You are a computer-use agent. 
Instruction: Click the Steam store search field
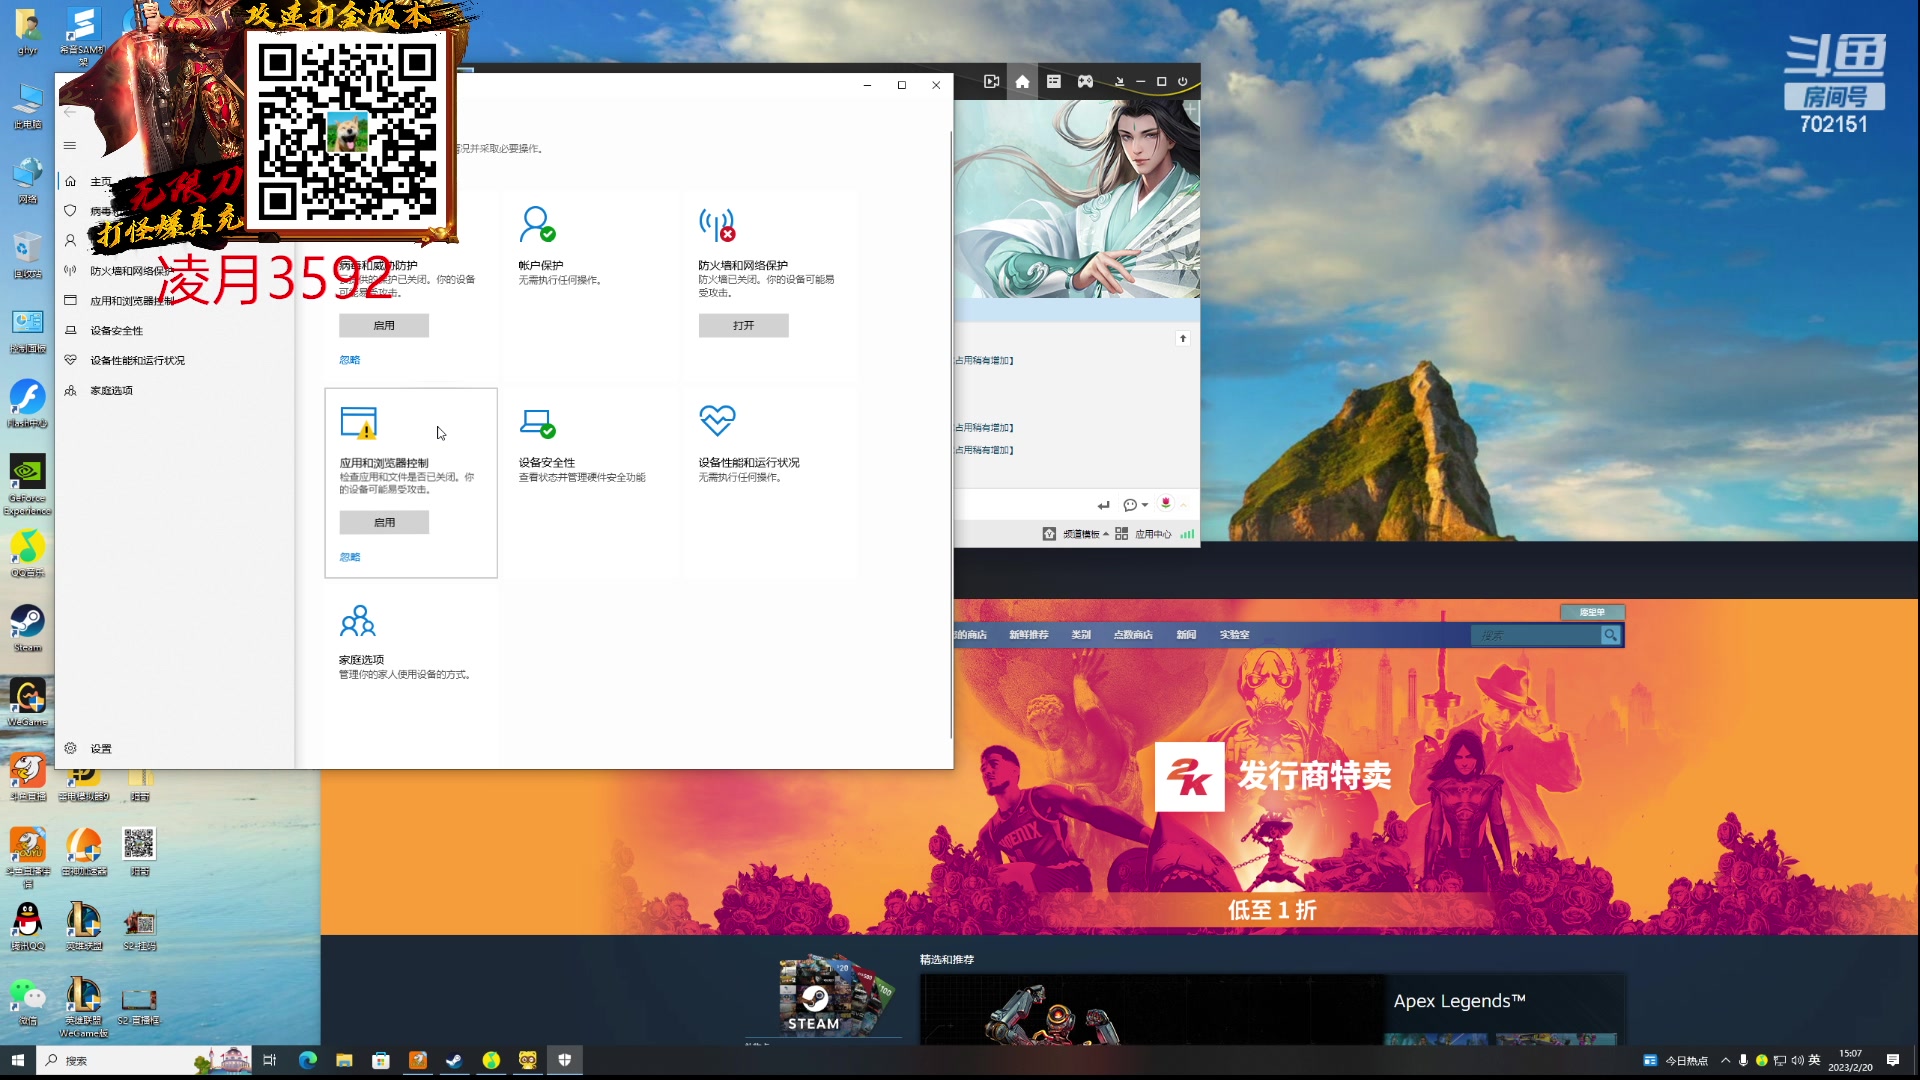1535,636
